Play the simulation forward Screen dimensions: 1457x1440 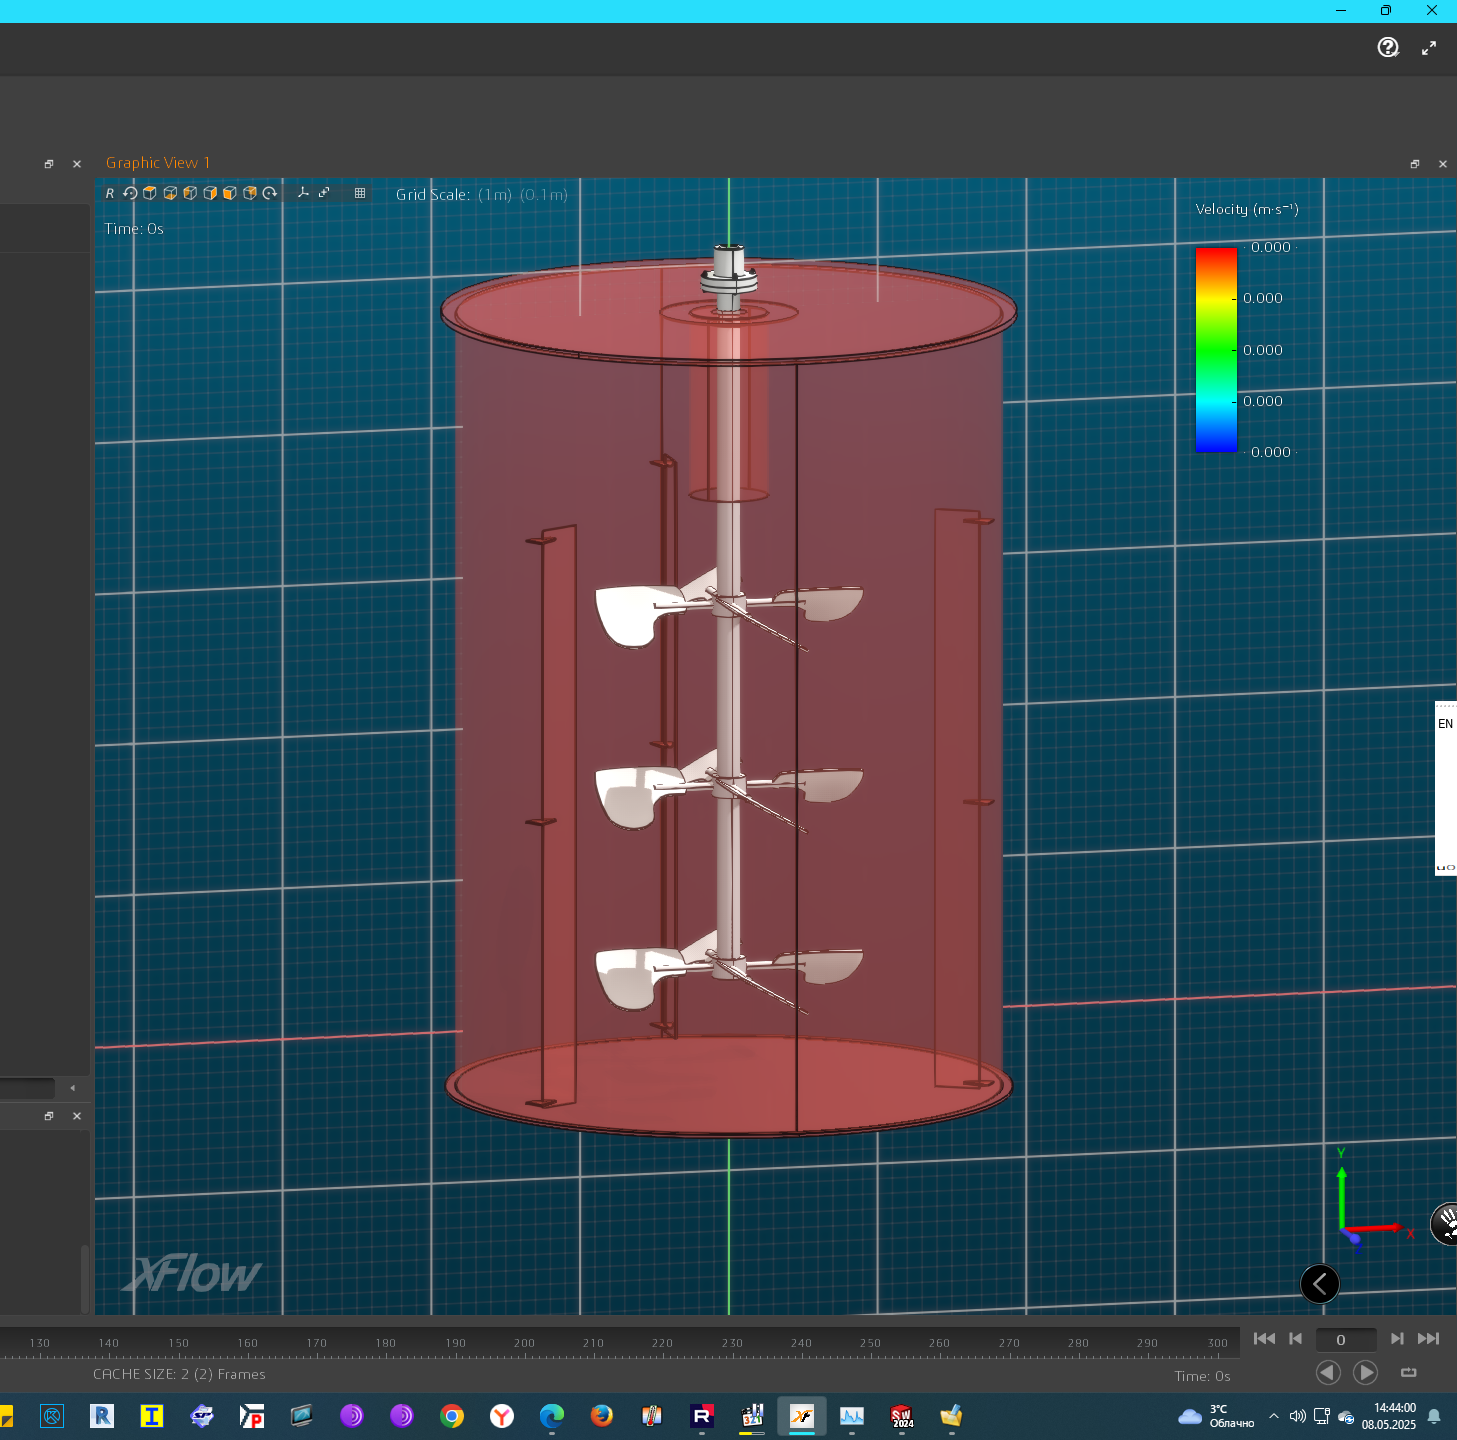pyautogui.click(x=1366, y=1372)
